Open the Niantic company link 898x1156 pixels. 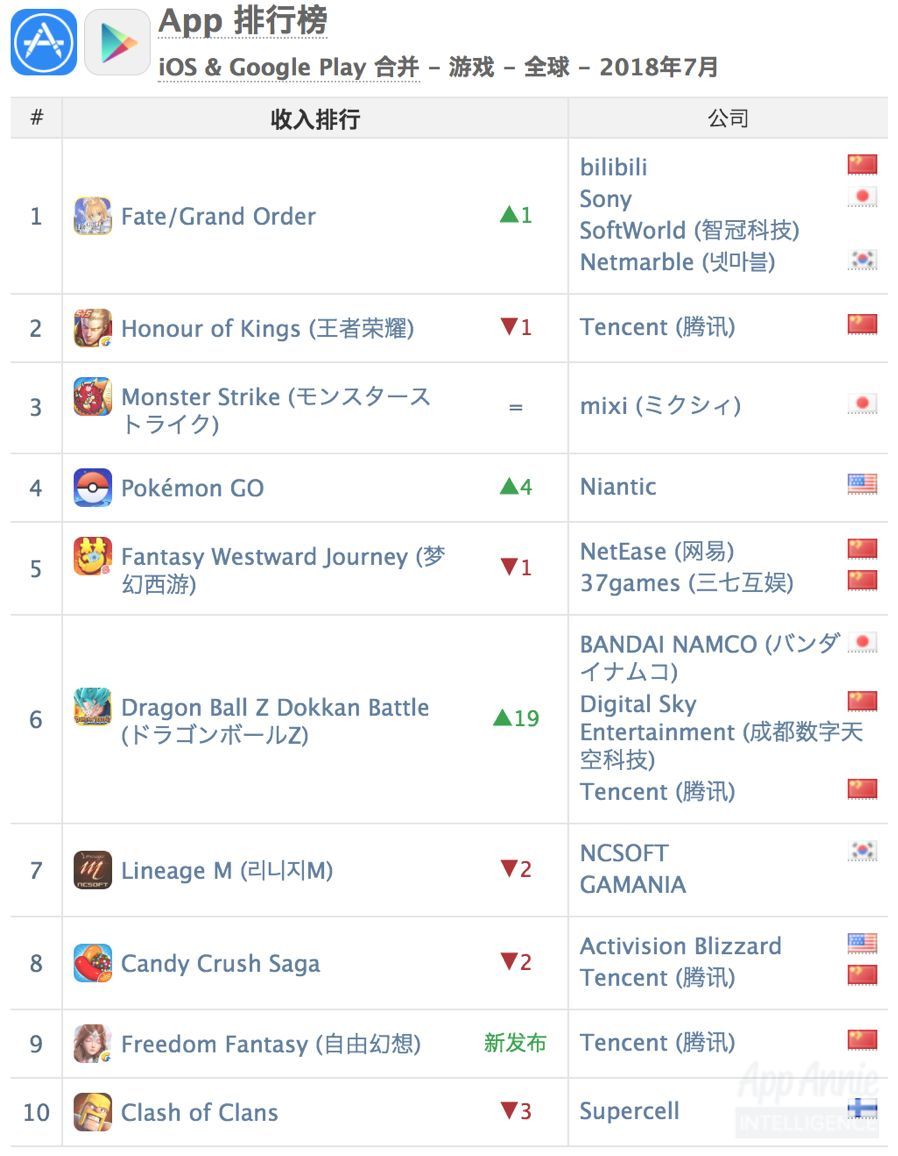[618, 487]
